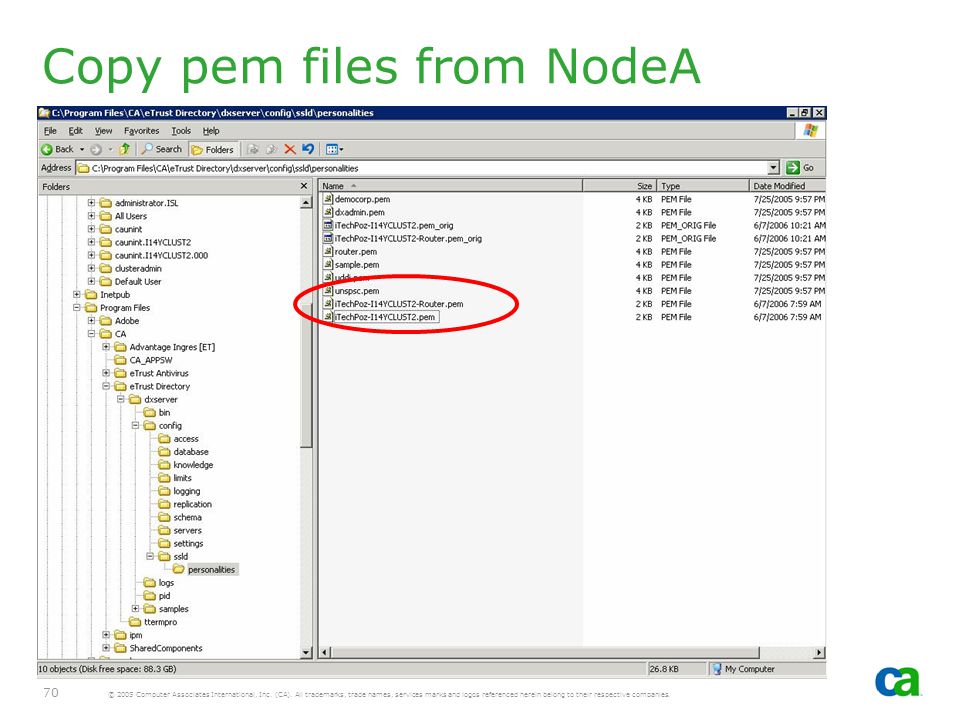Sort files by the Type column
Image resolution: width=960 pixels, height=720 pixels.
[x=703, y=186]
